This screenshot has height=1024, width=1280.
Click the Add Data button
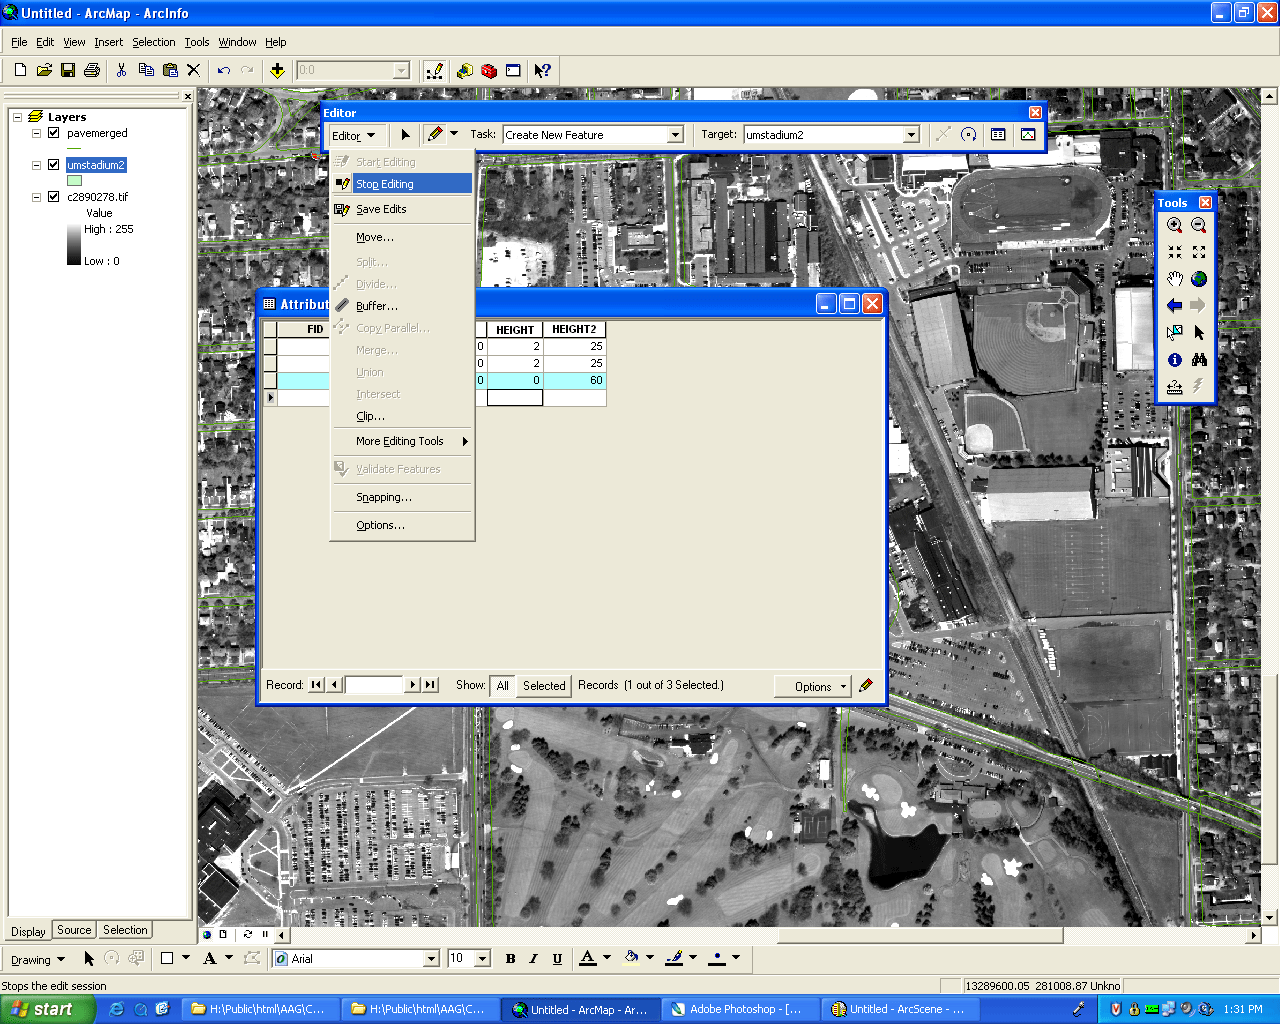(277, 70)
